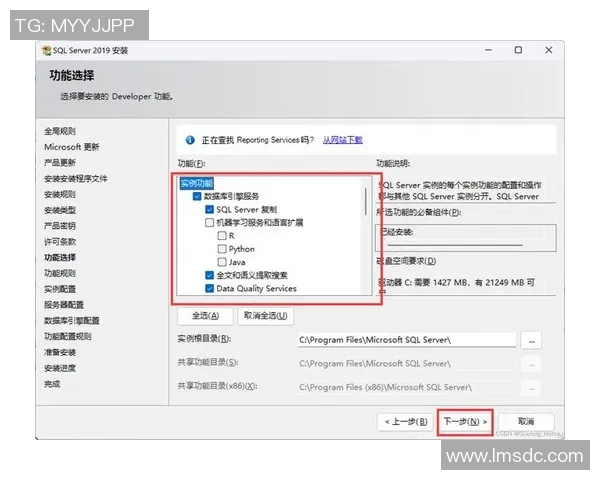Image resolution: width=600 pixels, height=480 pixels.
Task: Browse for the 实例根目录 folder
Action: 532,340
